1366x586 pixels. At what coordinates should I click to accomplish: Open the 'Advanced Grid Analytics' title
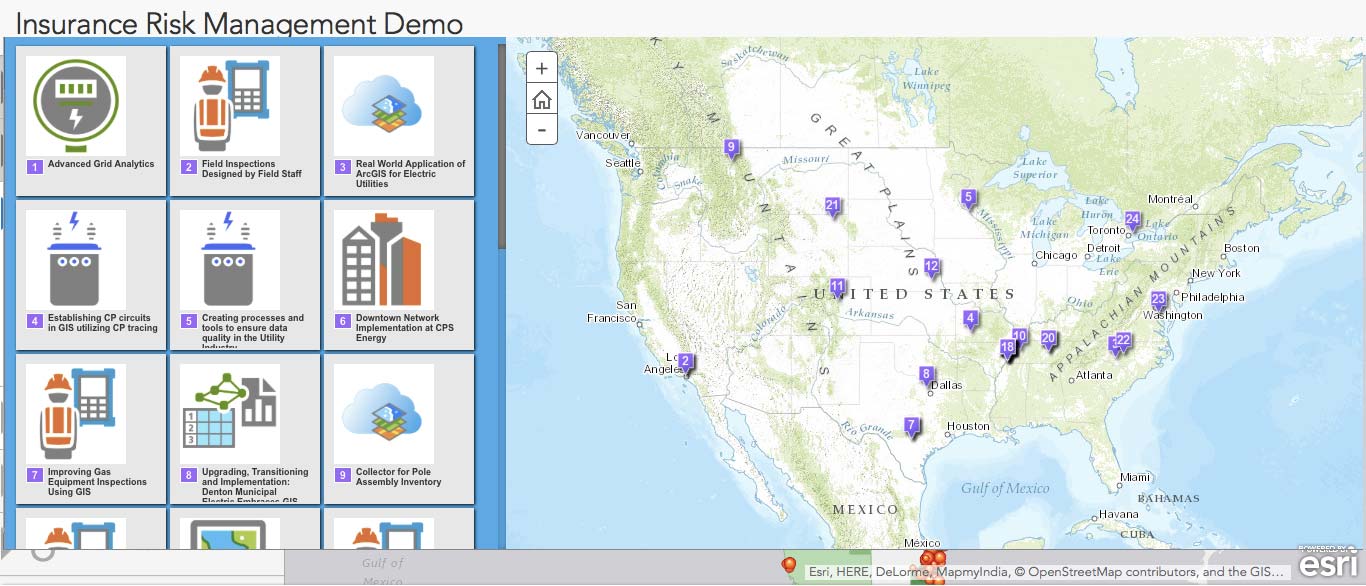(x=101, y=165)
